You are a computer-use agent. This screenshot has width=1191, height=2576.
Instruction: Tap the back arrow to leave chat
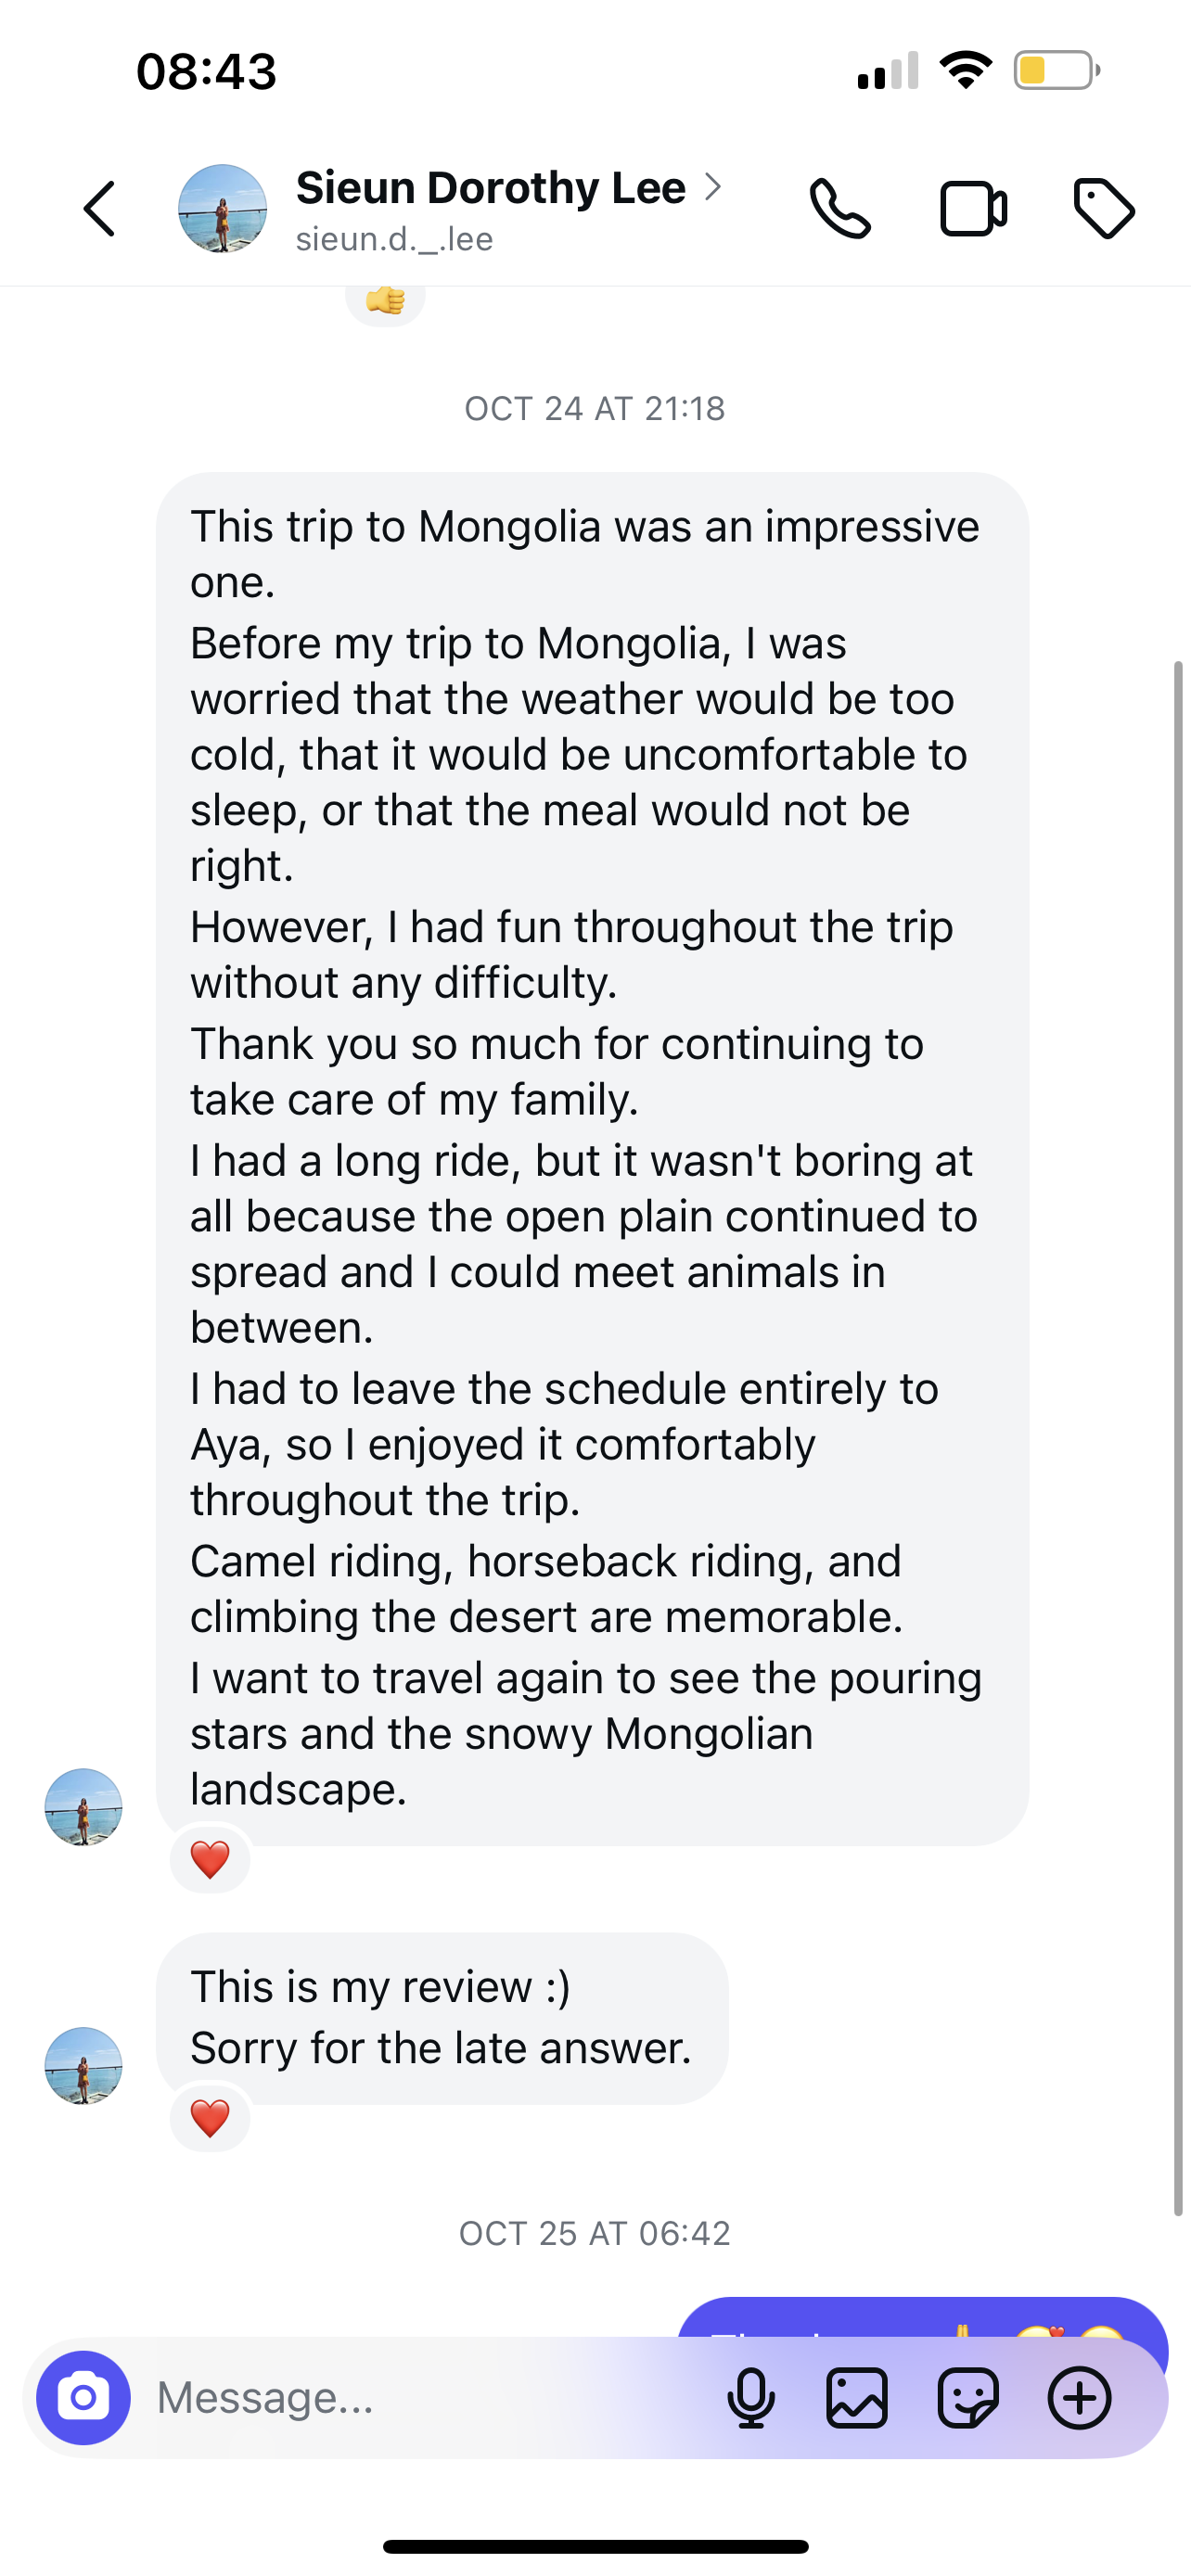click(x=99, y=209)
